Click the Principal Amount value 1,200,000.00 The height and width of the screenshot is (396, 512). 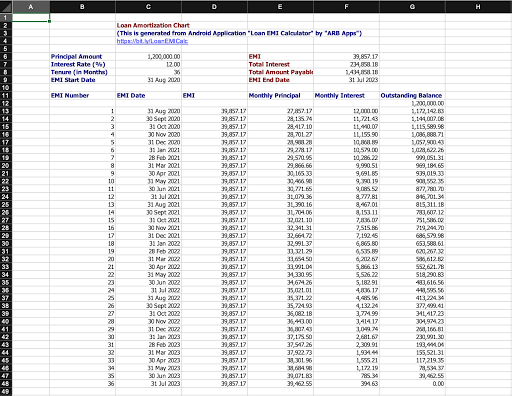tap(148, 57)
